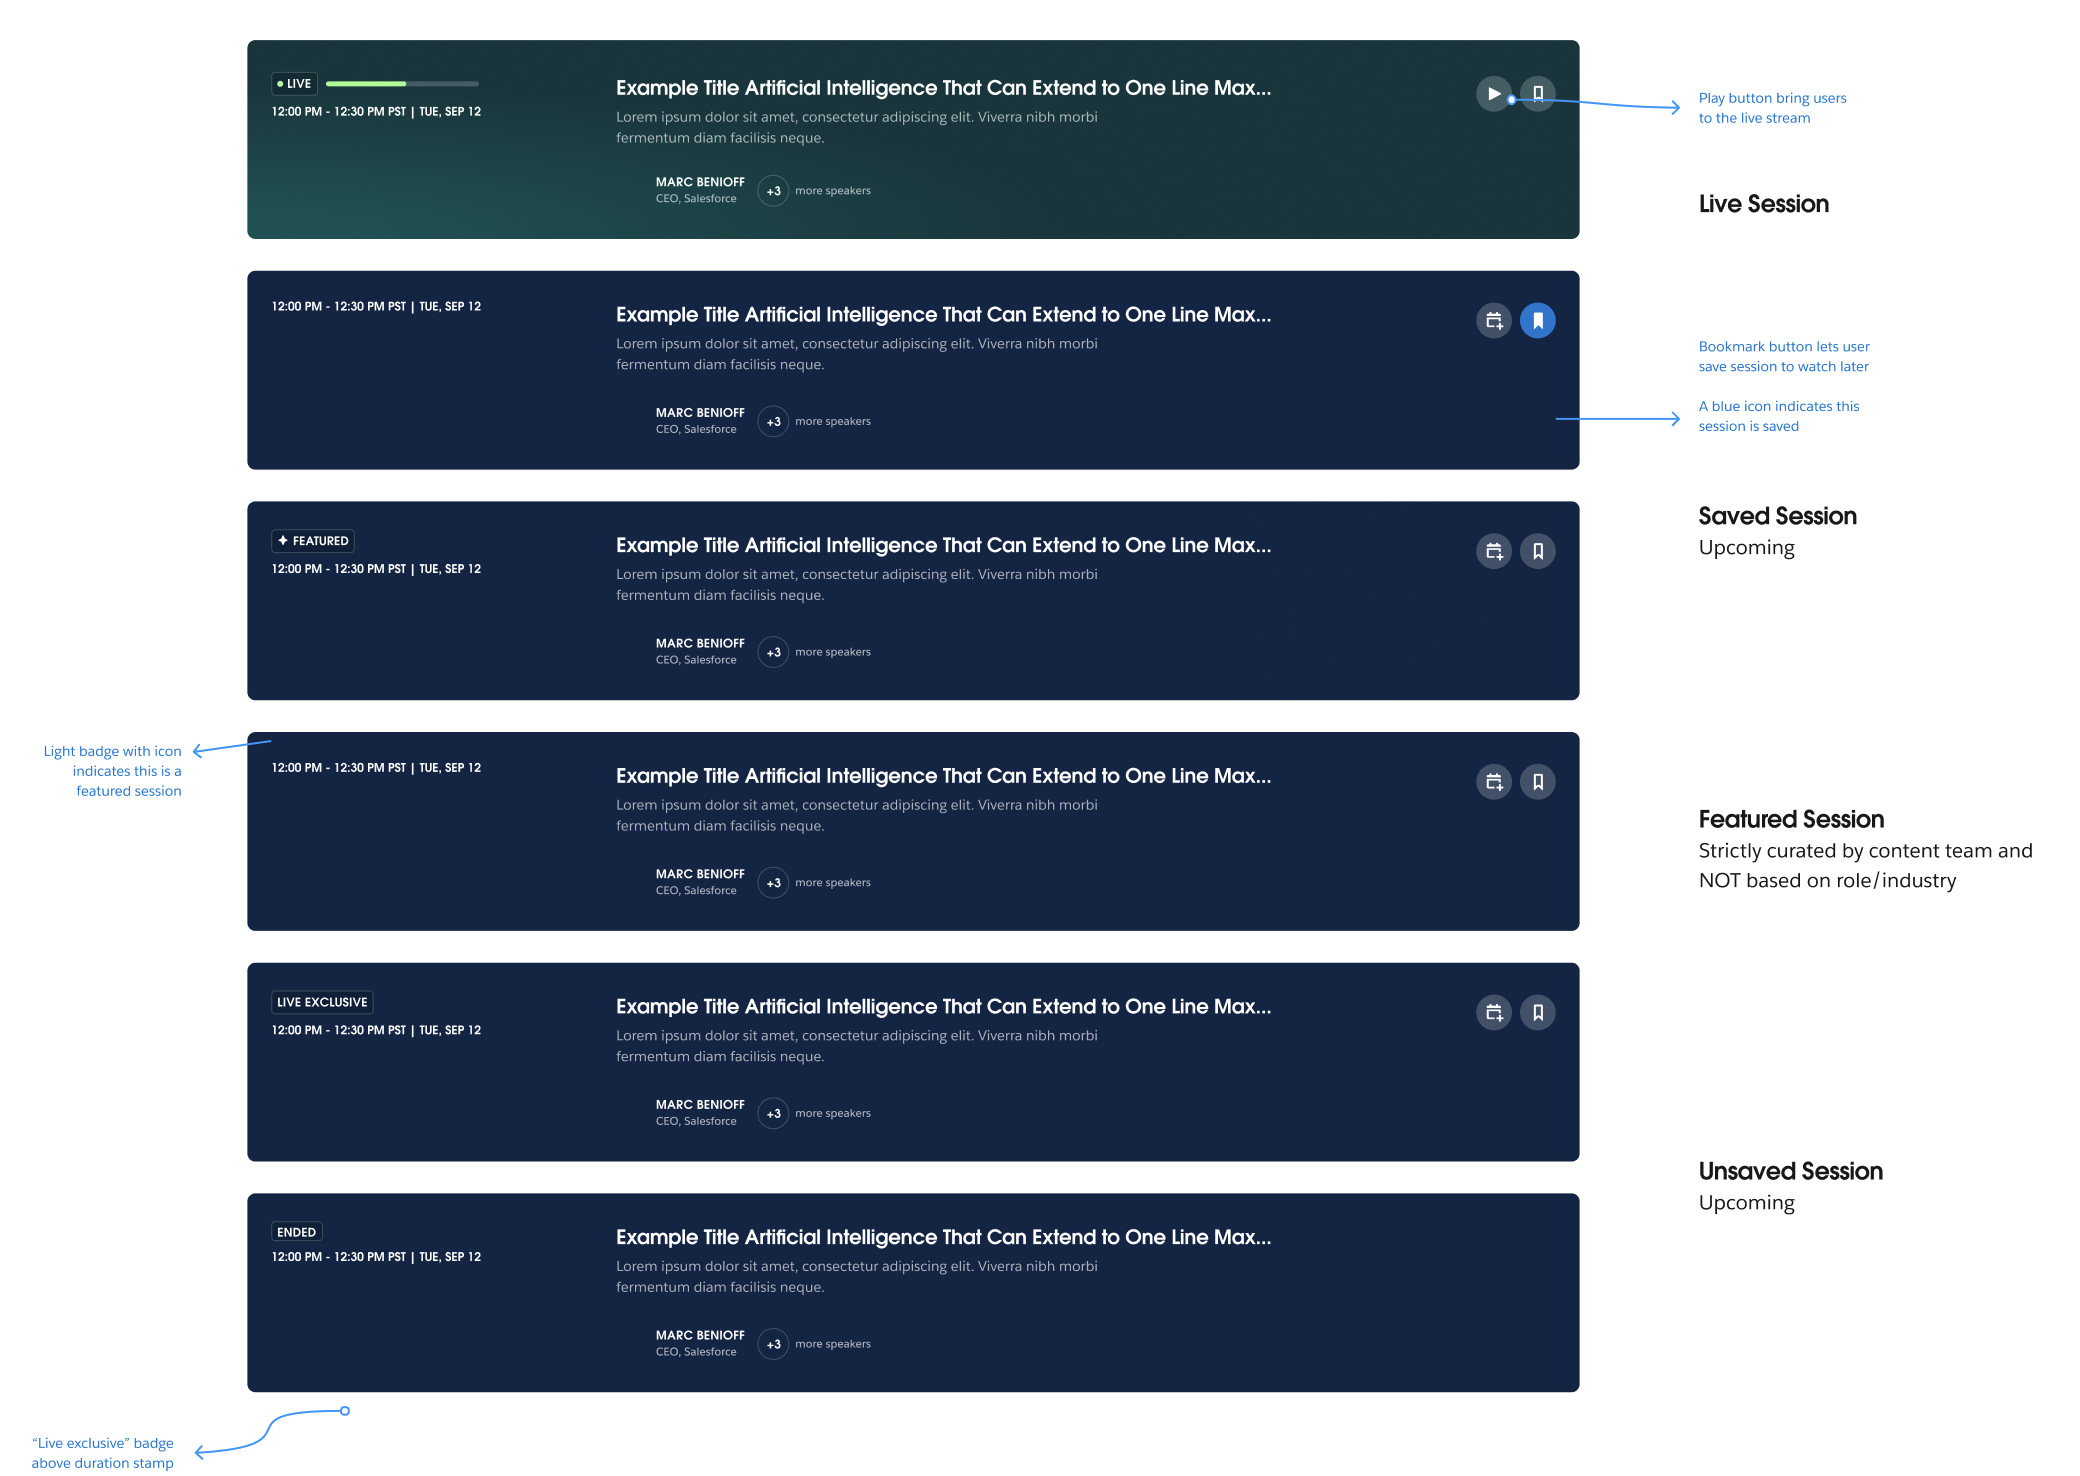2080x1476 pixels.
Task: Click the "Saved Session" heading
Action: (1777, 516)
